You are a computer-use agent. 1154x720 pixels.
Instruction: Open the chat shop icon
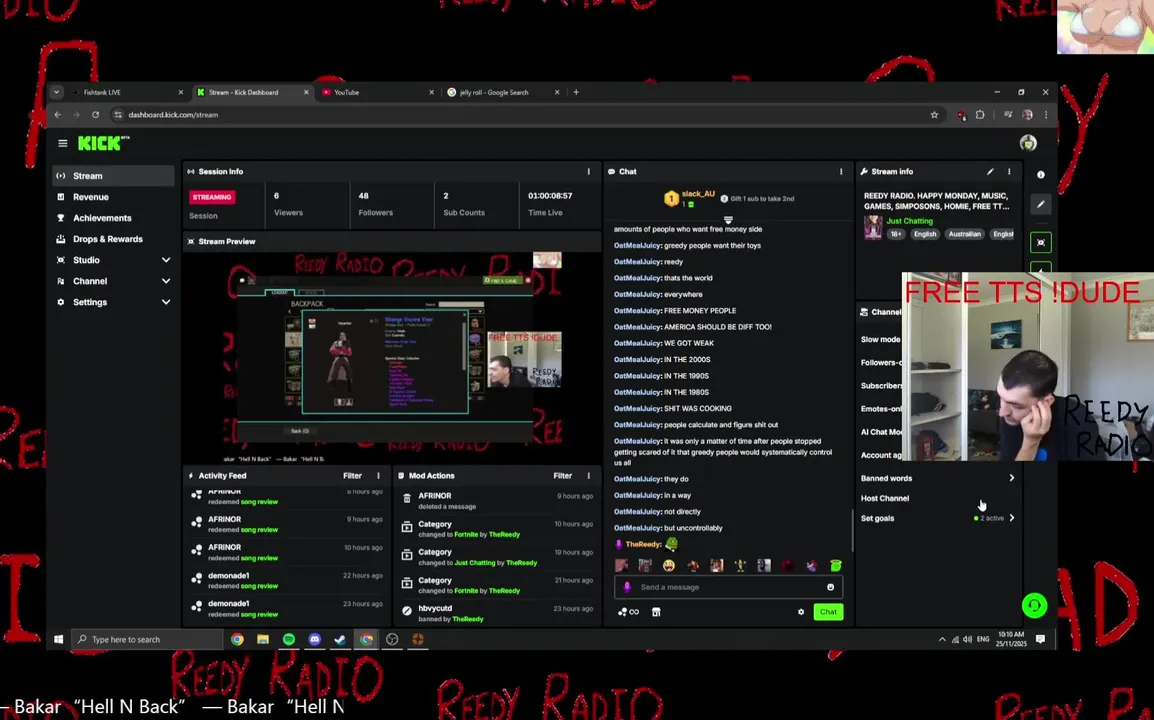[x=656, y=612]
